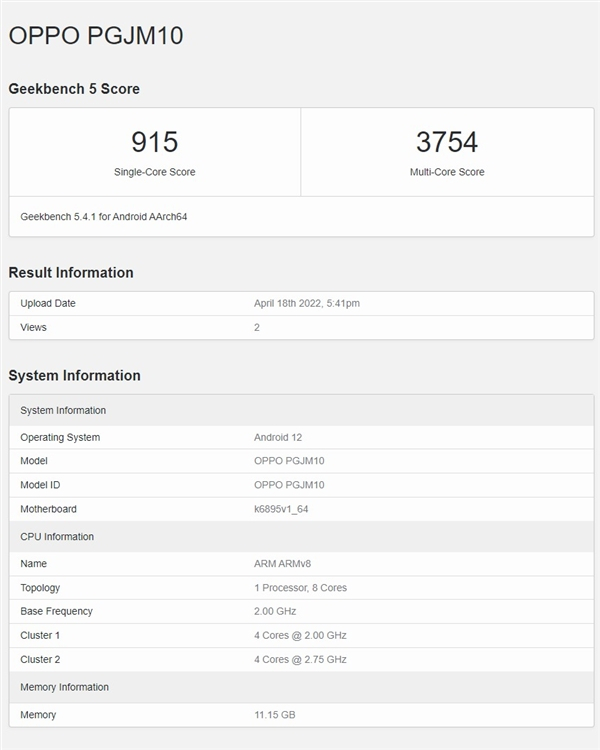The width and height of the screenshot is (600, 750).
Task: Click the Topology value 1 Processor, 8 Cores
Action: [x=300, y=588]
